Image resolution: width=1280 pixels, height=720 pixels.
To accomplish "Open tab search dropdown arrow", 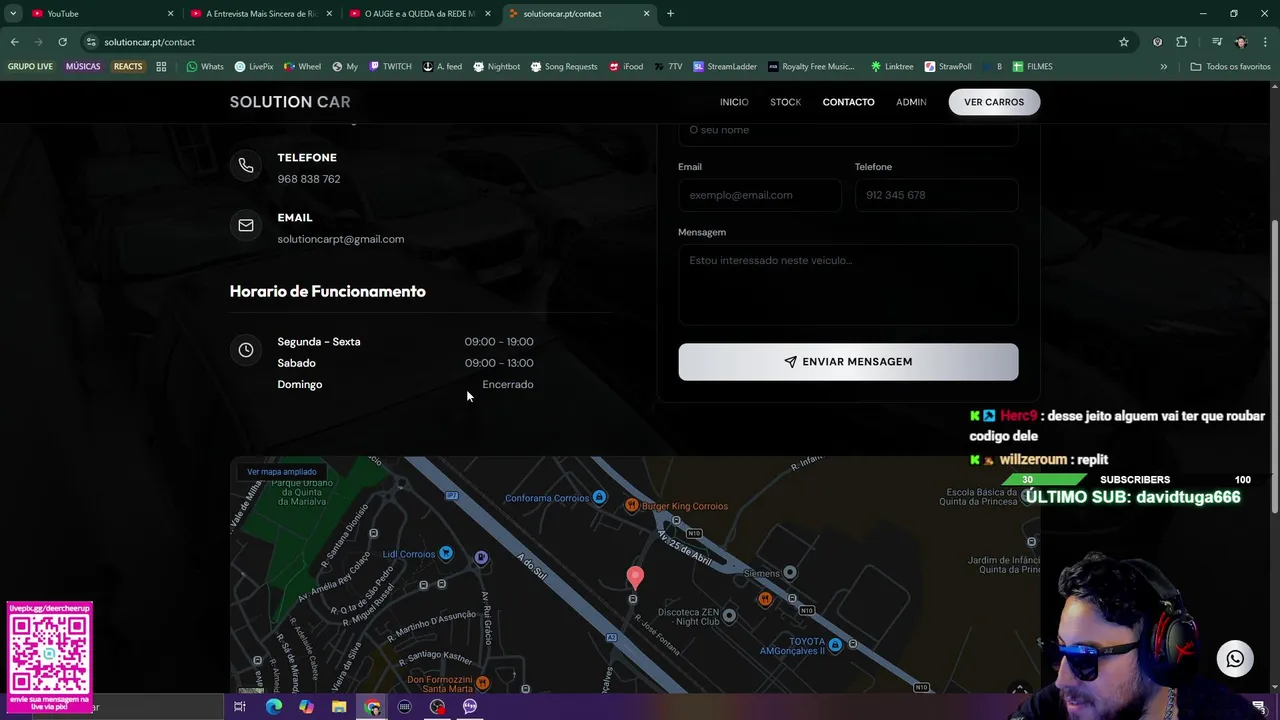I will [x=13, y=14].
